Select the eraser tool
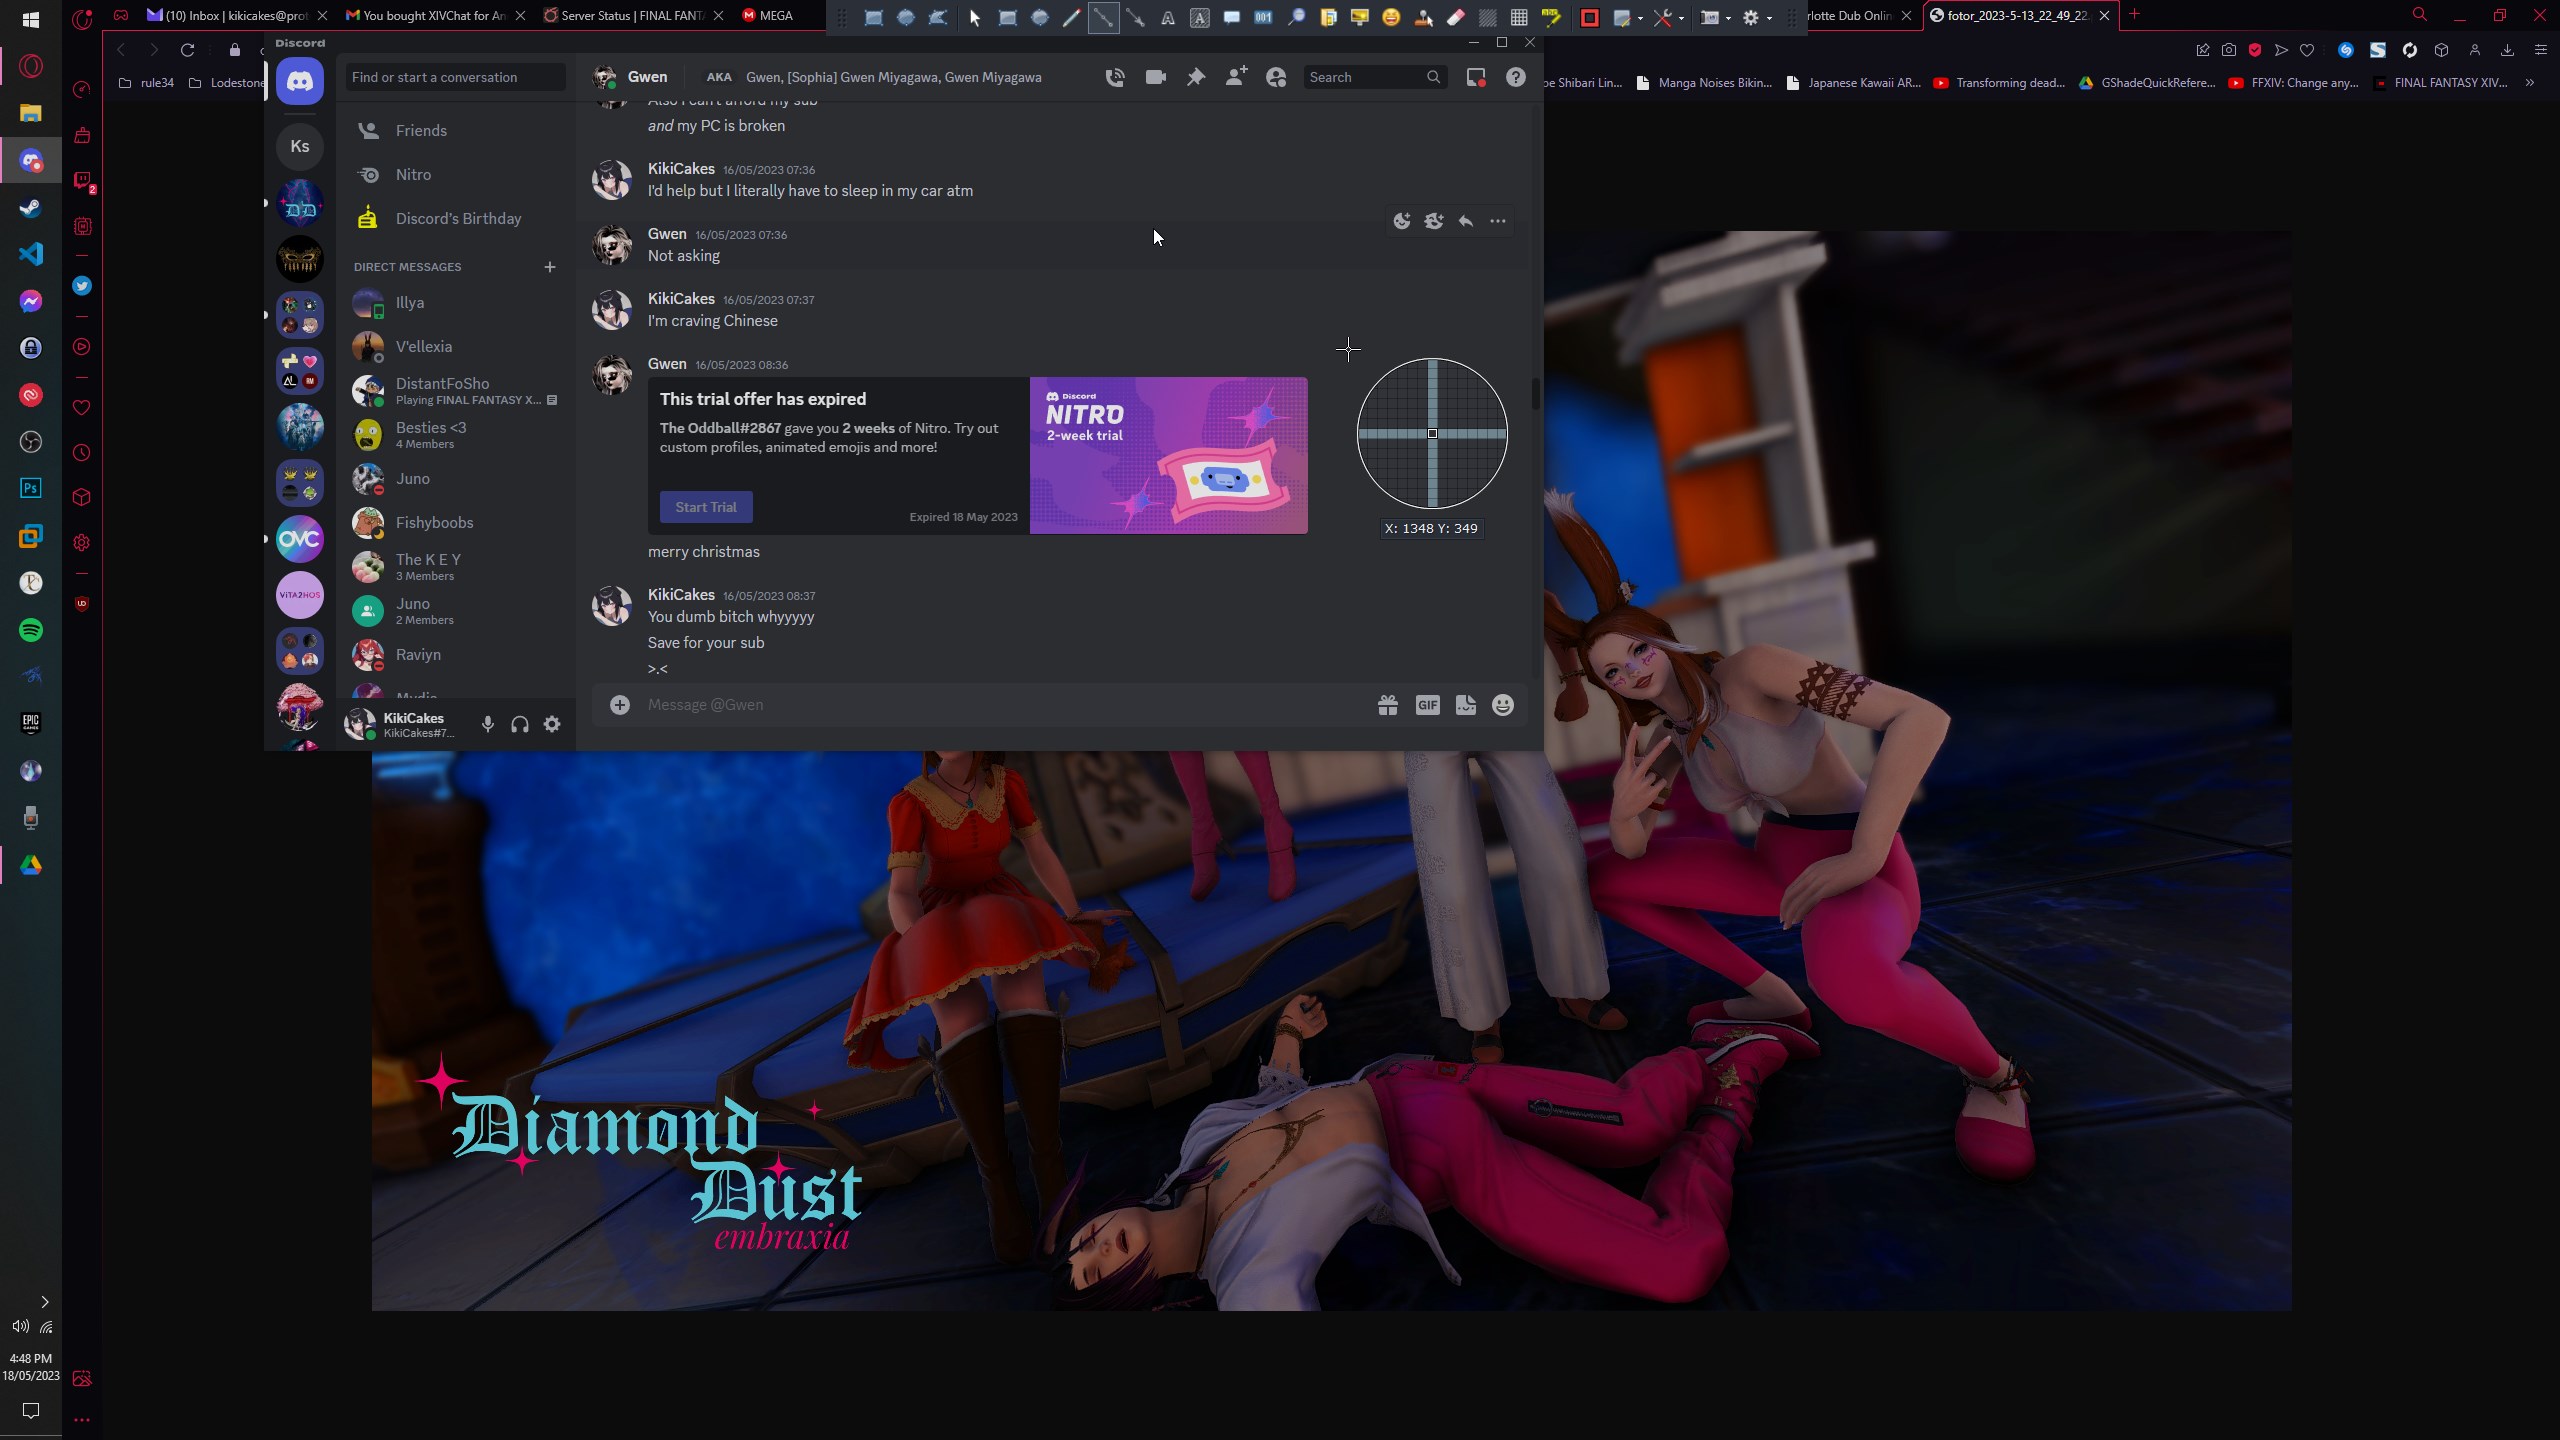Screen dimensions: 2560x1440 click(x=1456, y=17)
